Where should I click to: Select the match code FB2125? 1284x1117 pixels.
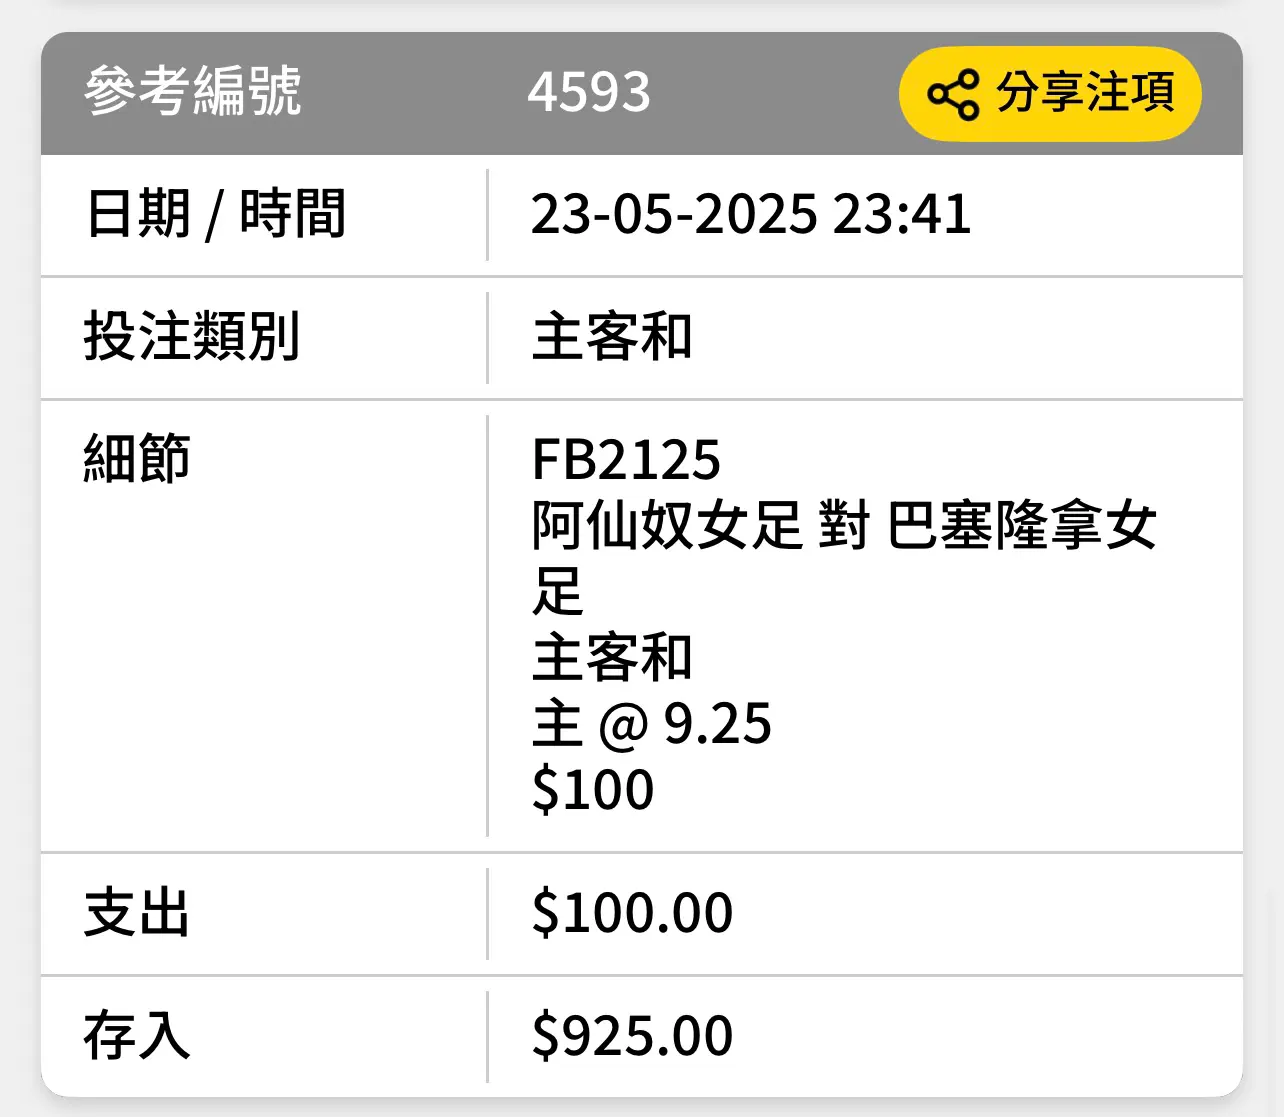626,460
